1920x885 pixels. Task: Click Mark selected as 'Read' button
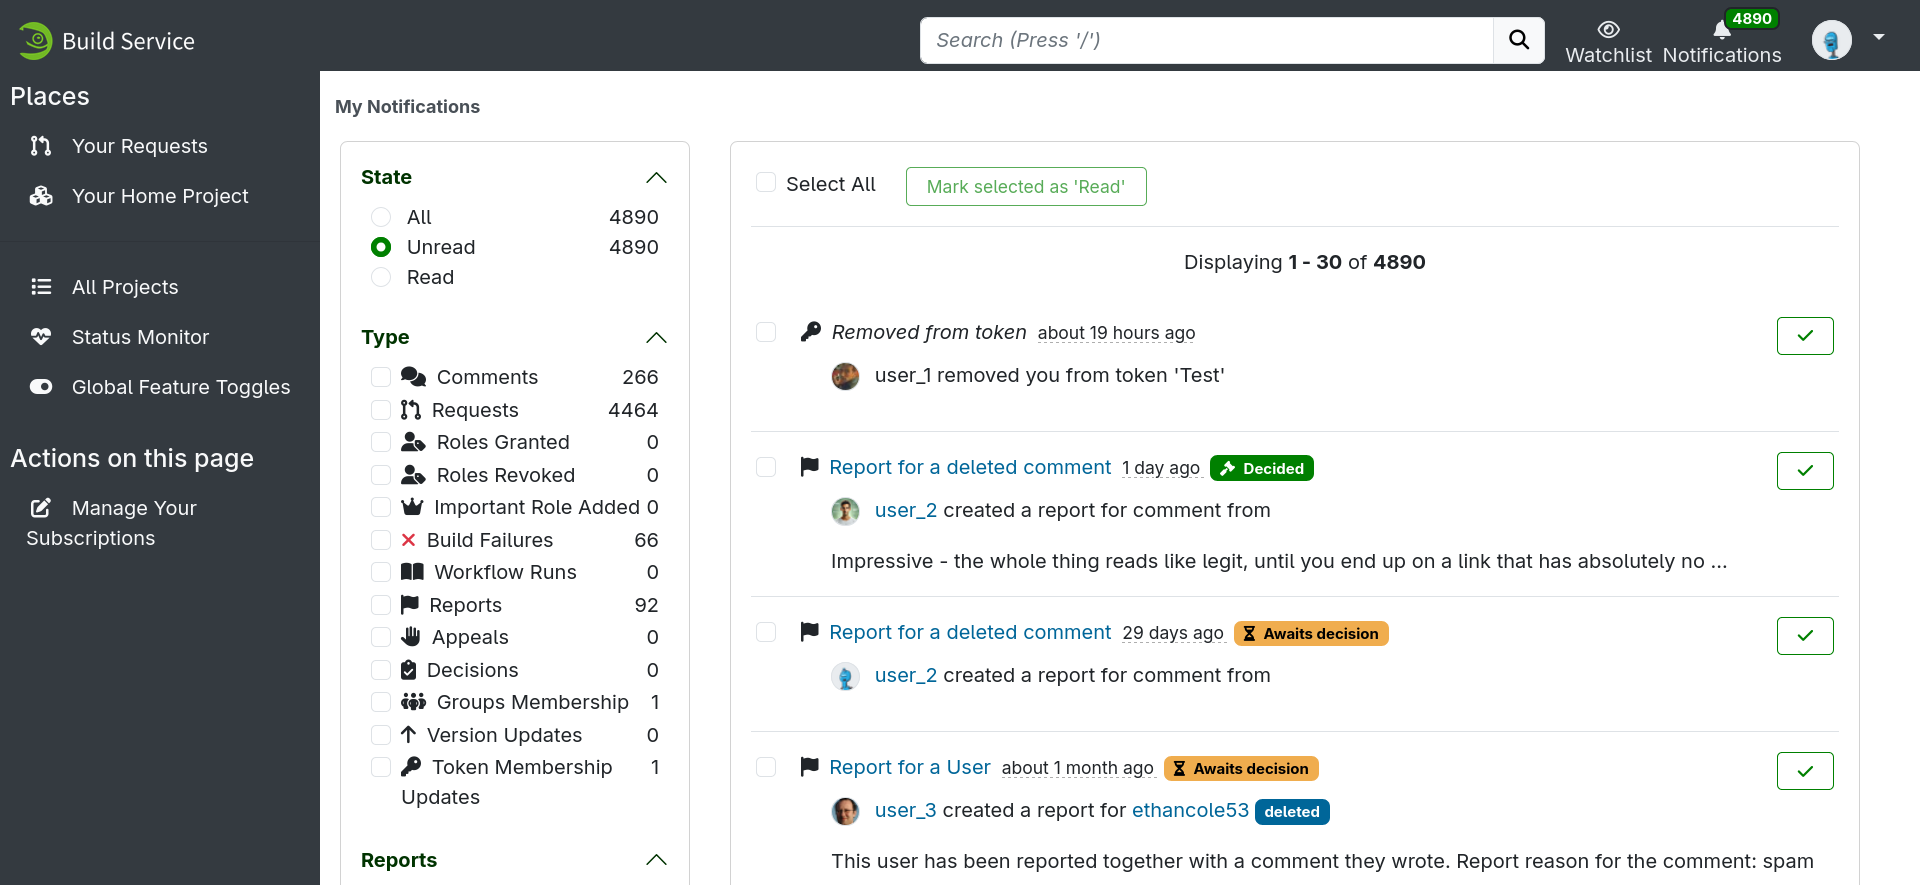click(x=1026, y=186)
